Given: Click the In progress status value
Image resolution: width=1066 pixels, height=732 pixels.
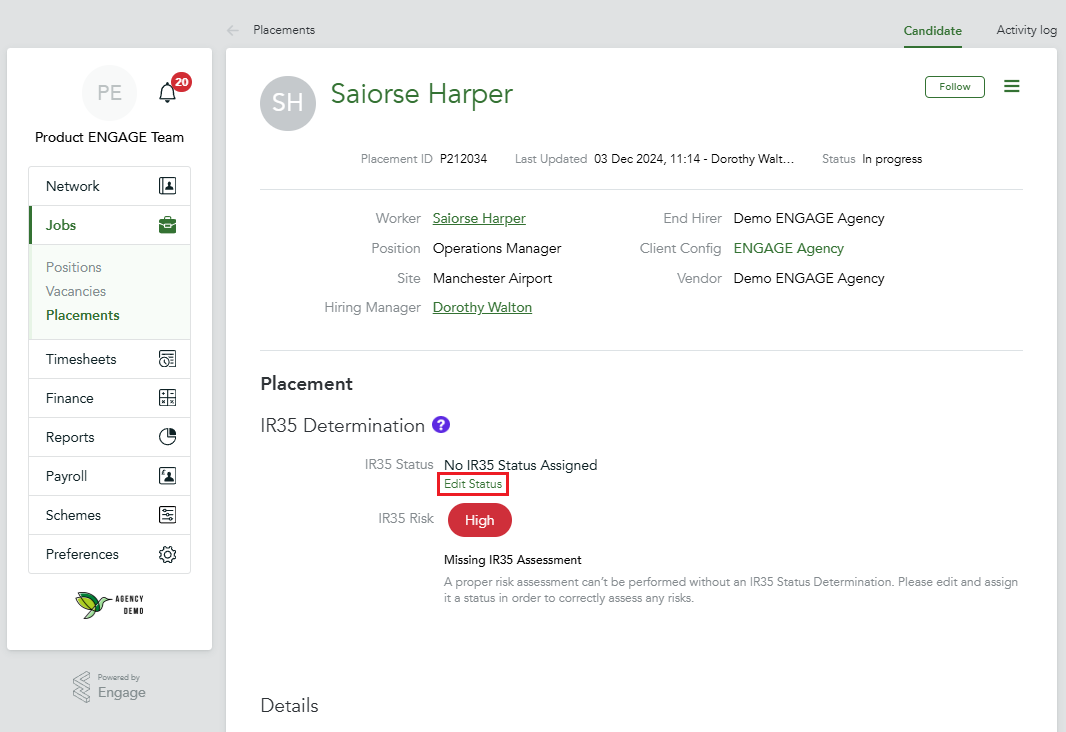Looking at the screenshot, I should coord(892,159).
